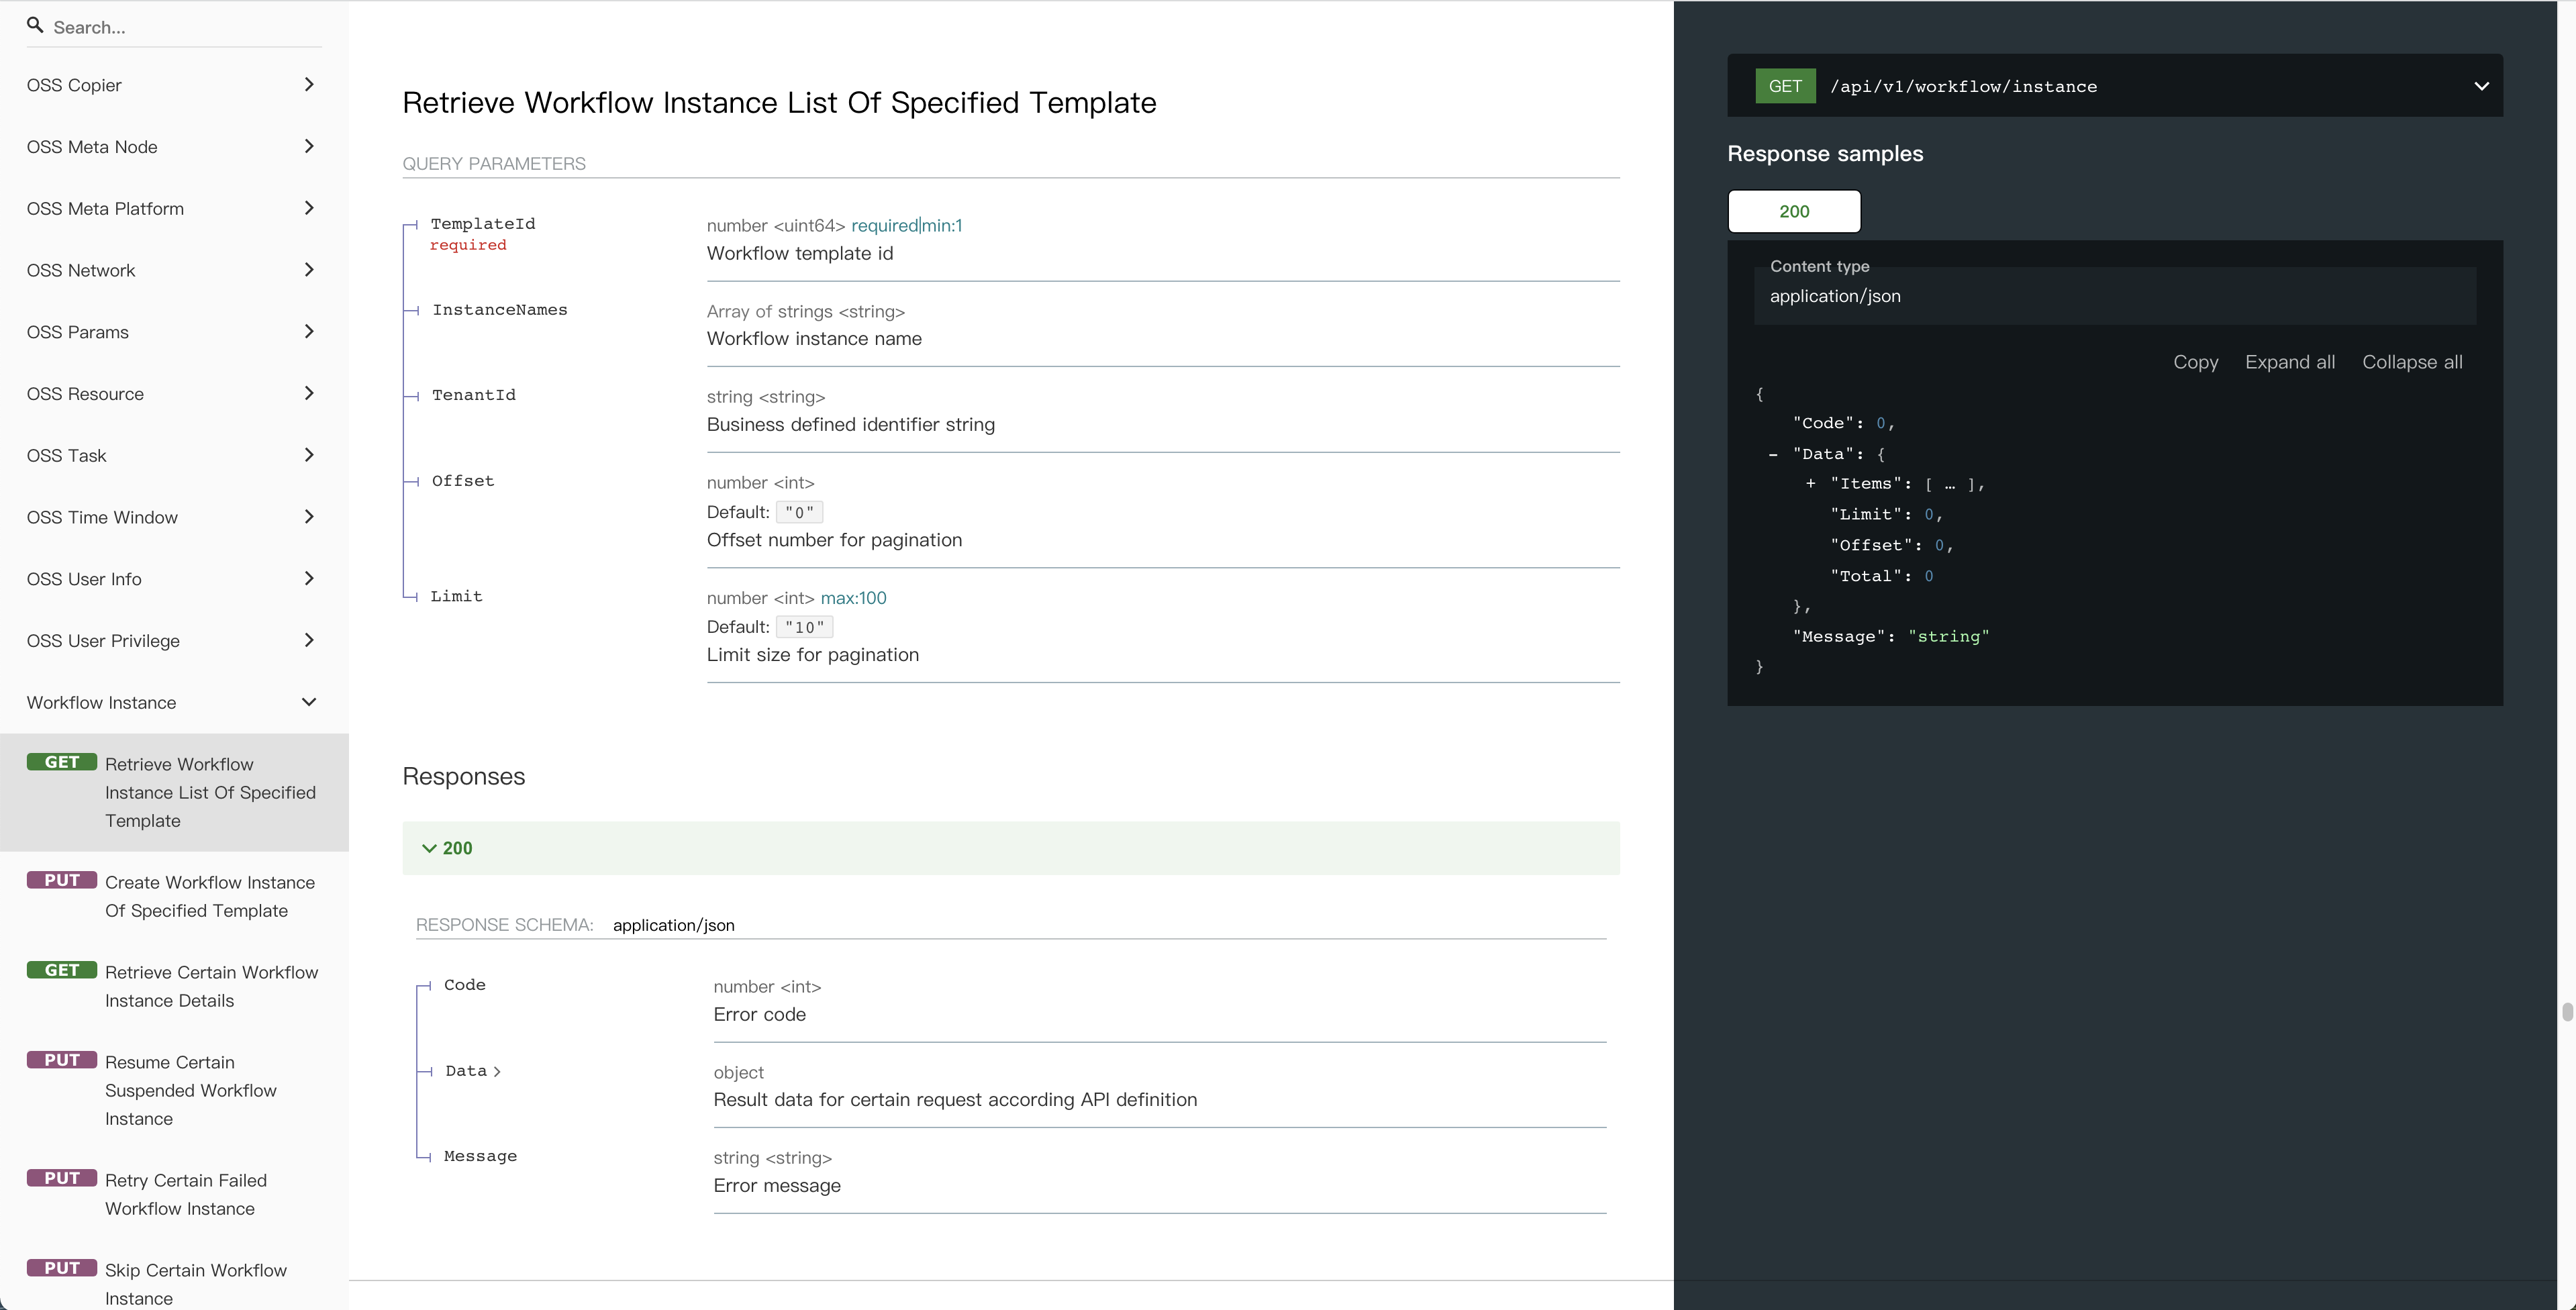Image resolution: width=2576 pixels, height=1310 pixels.
Task: Collapse the "Data" JSON node minus
Action: click(1773, 455)
